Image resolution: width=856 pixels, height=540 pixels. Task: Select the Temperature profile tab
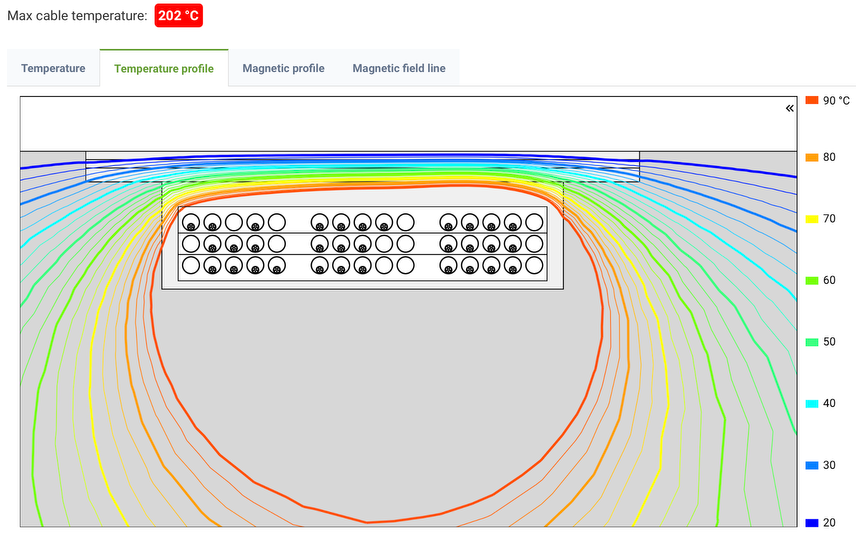[163, 69]
